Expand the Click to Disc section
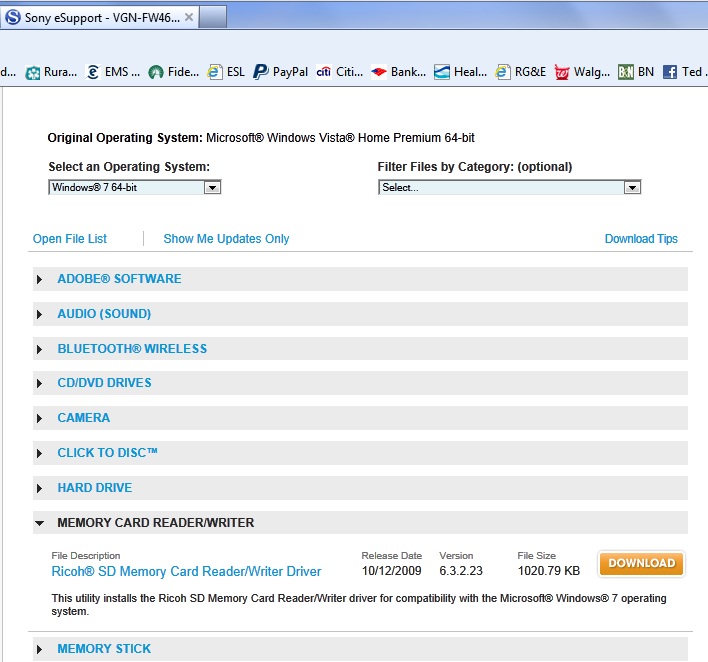Image resolution: width=708 pixels, height=662 pixels. point(107,453)
